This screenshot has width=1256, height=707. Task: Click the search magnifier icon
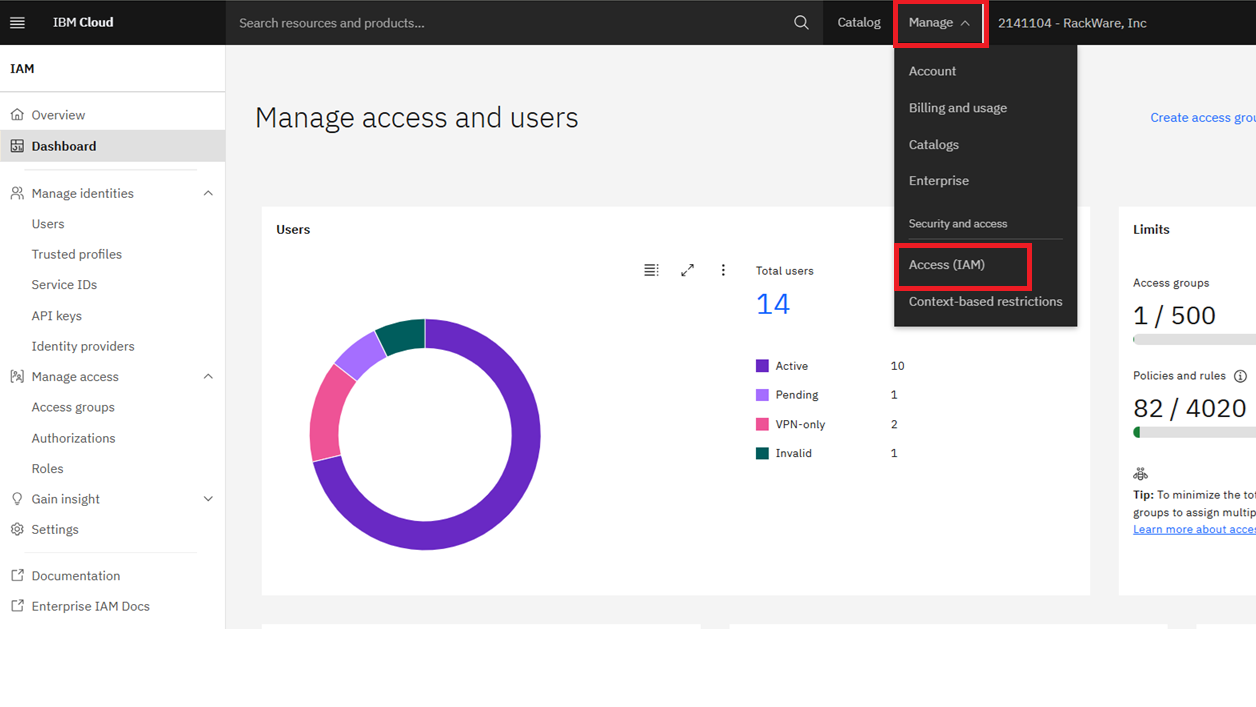click(x=801, y=22)
